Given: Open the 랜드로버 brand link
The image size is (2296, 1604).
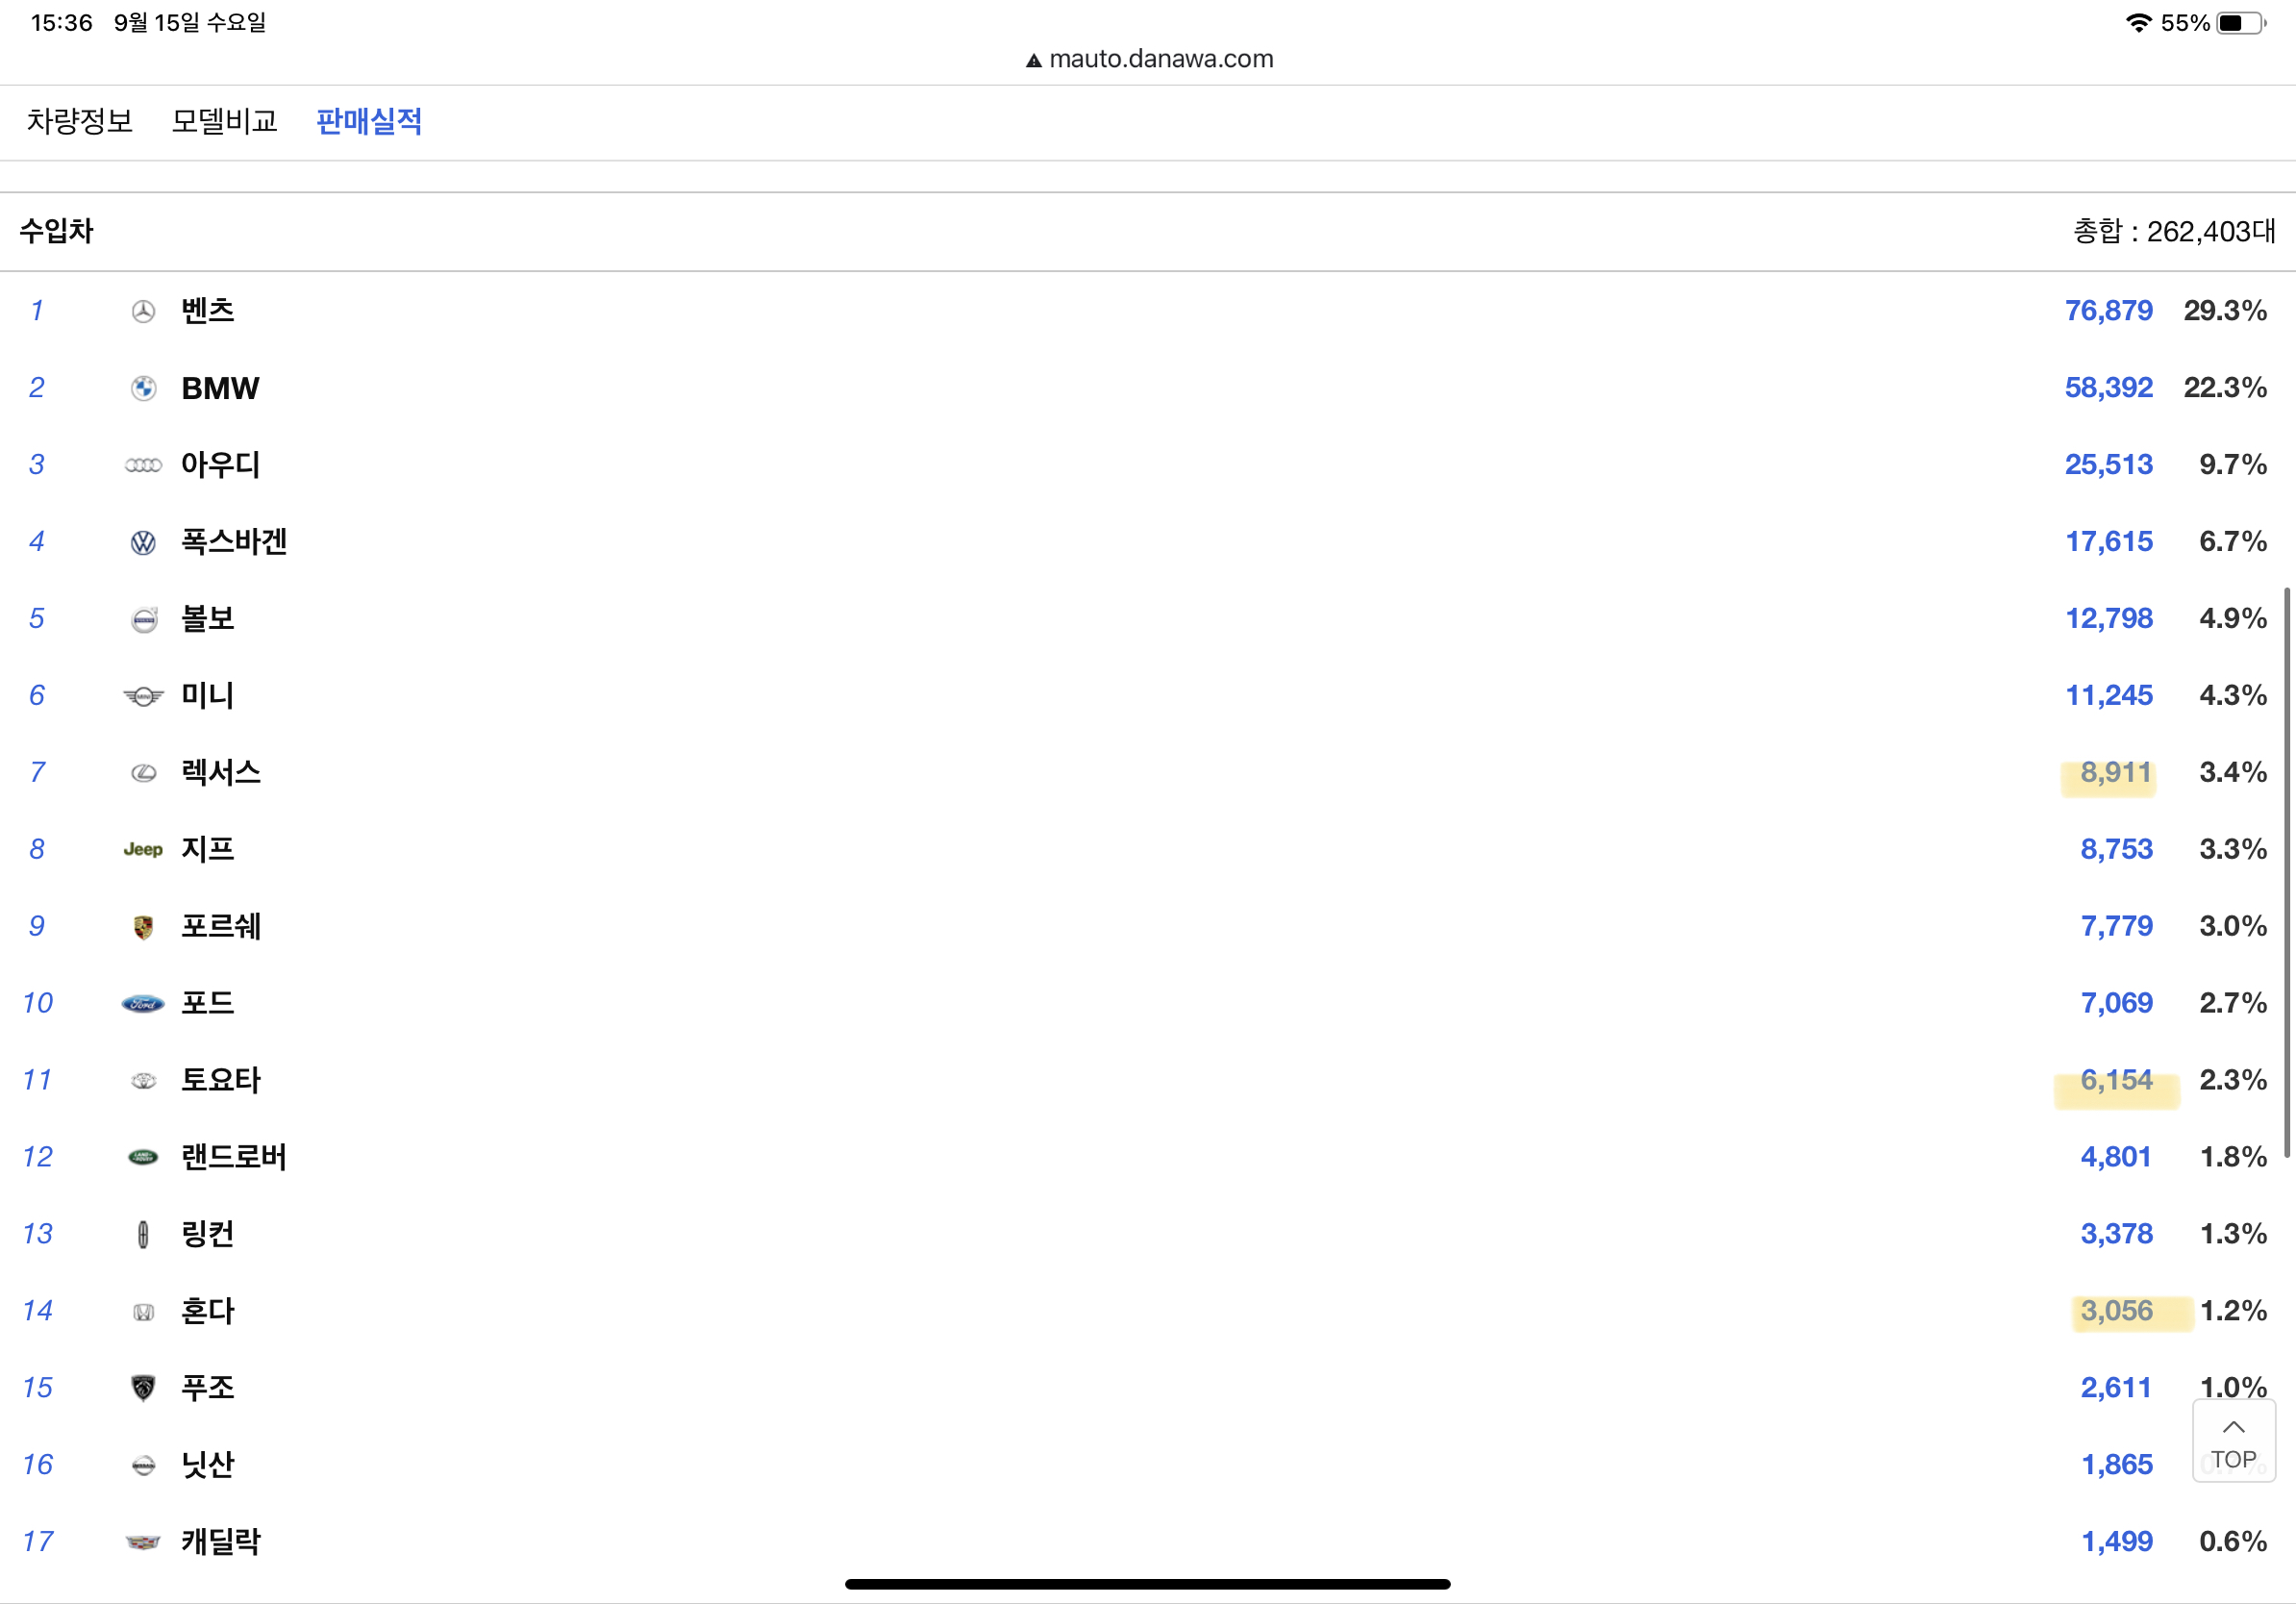Looking at the screenshot, I should 234,1157.
